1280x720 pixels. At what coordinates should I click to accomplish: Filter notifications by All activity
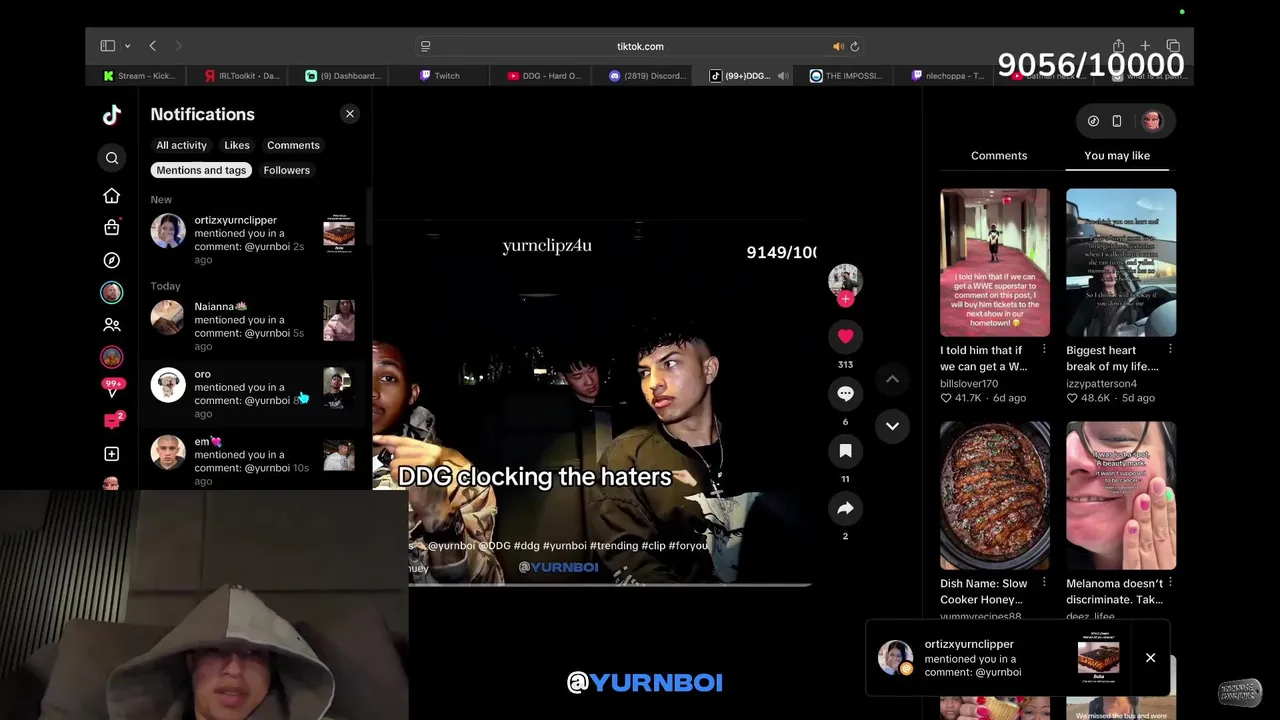click(x=181, y=145)
